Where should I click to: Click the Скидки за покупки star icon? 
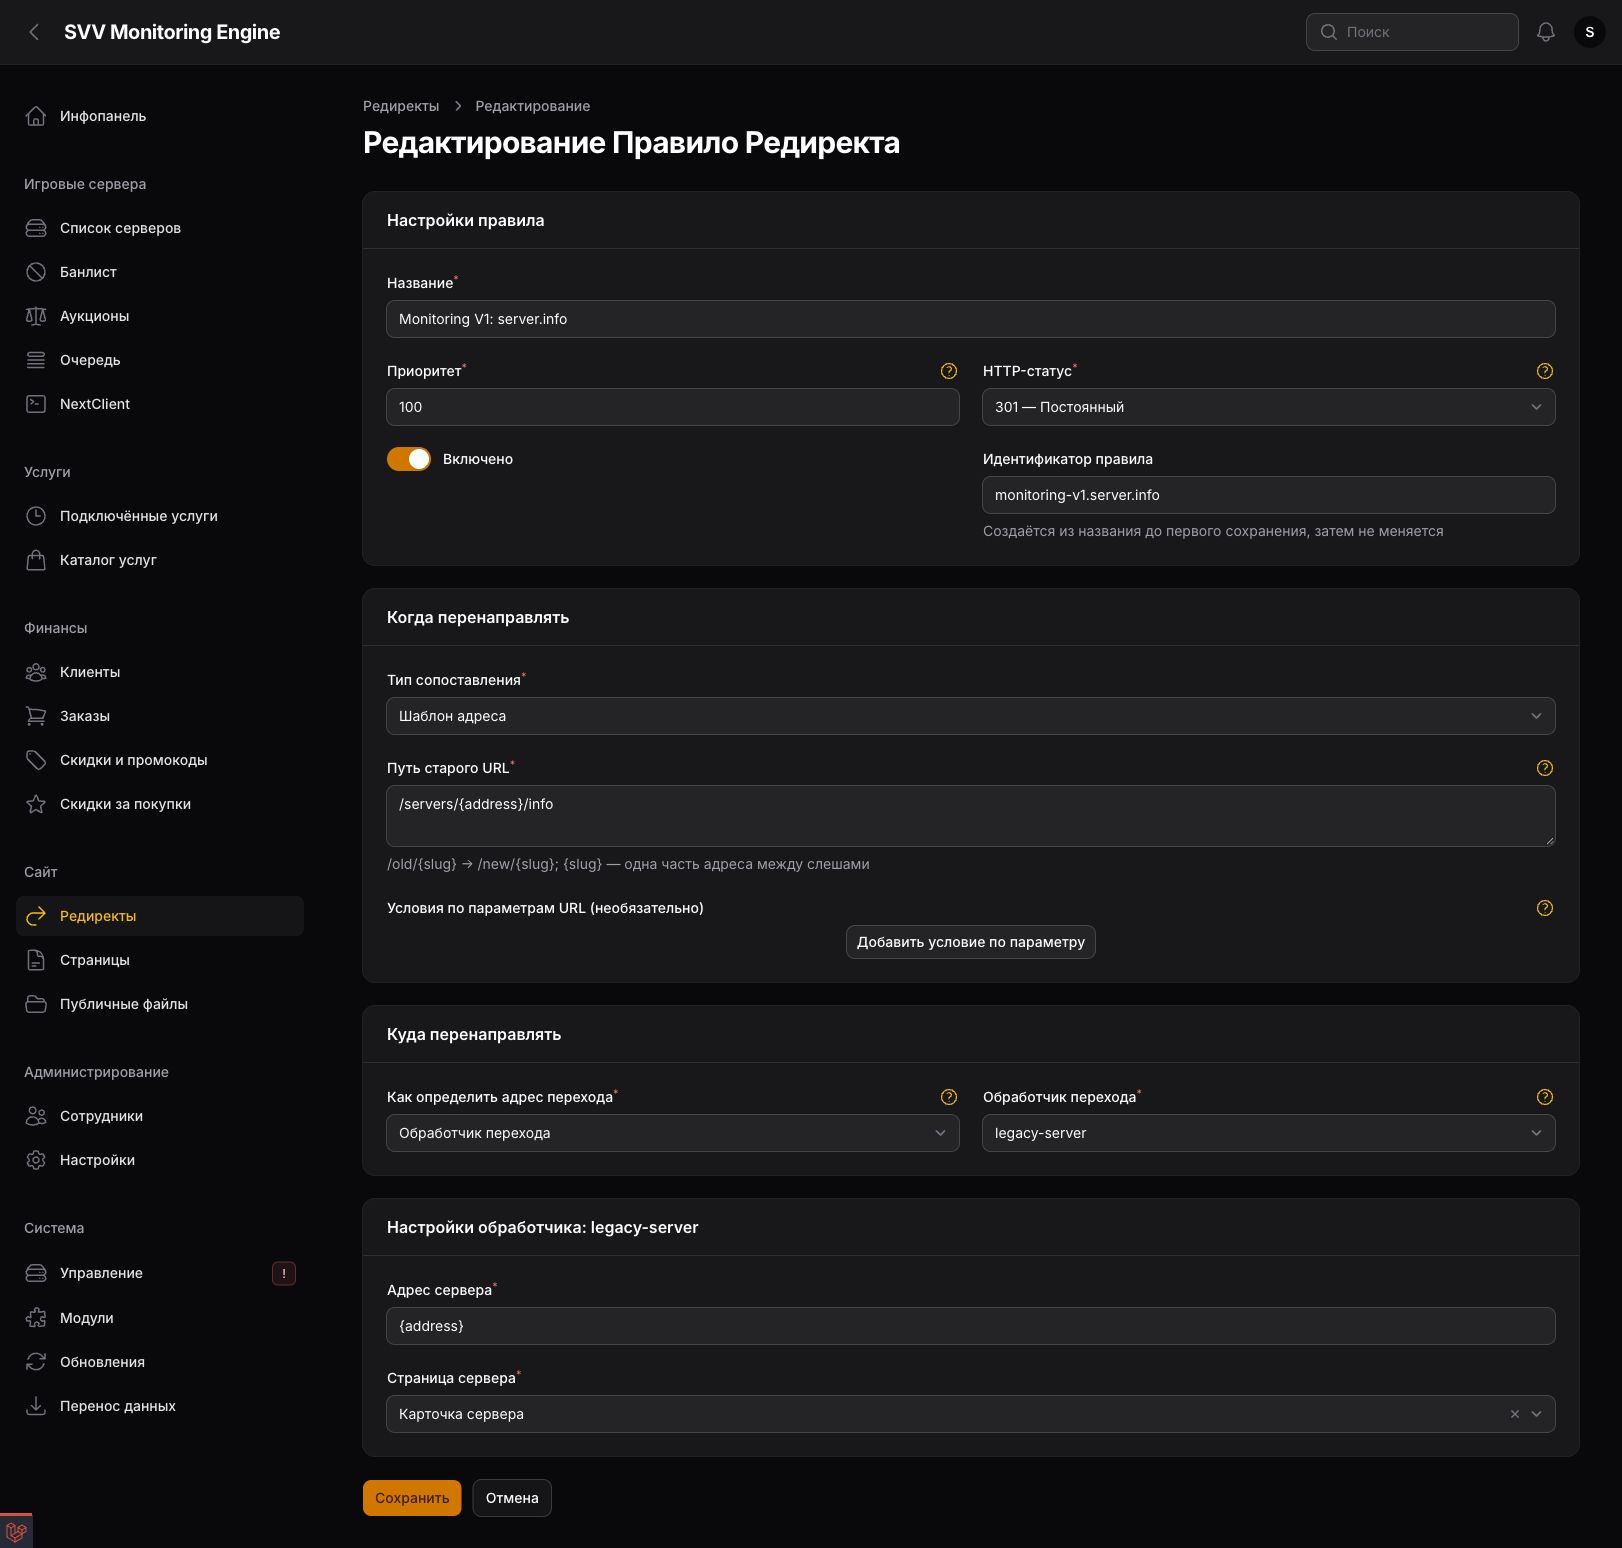[36, 804]
